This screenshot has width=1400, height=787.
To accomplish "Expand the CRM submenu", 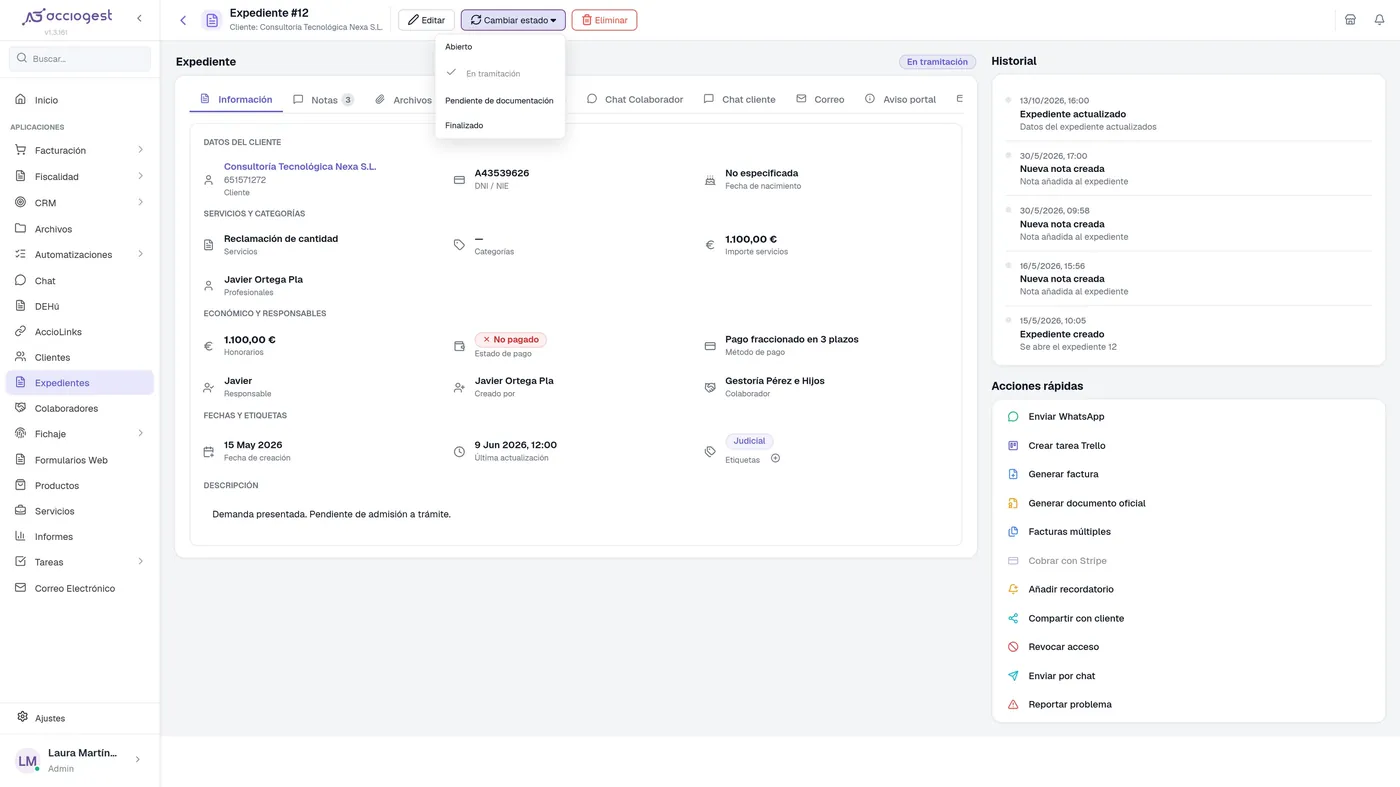I will coord(140,202).
